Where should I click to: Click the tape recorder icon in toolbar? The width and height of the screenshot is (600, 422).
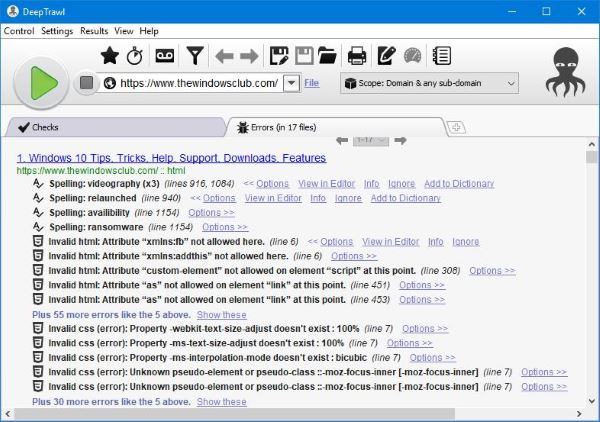click(x=165, y=56)
